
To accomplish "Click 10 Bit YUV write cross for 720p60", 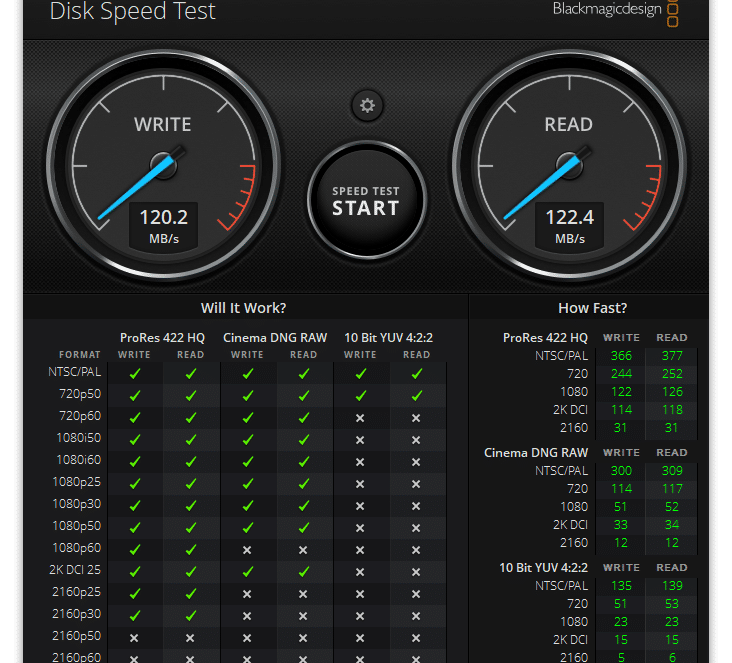I will 360,418.
